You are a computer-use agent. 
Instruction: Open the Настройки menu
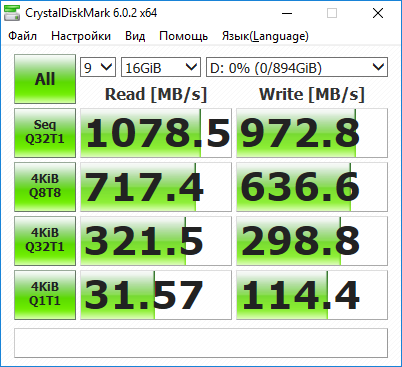pyautogui.click(x=81, y=36)
